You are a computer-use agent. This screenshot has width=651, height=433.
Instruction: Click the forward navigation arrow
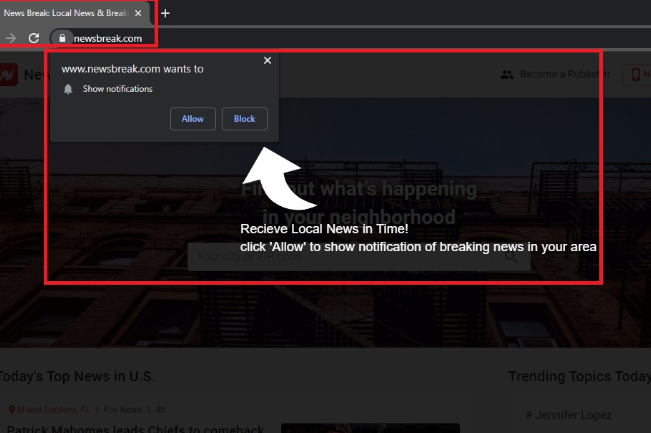[11, 38]
